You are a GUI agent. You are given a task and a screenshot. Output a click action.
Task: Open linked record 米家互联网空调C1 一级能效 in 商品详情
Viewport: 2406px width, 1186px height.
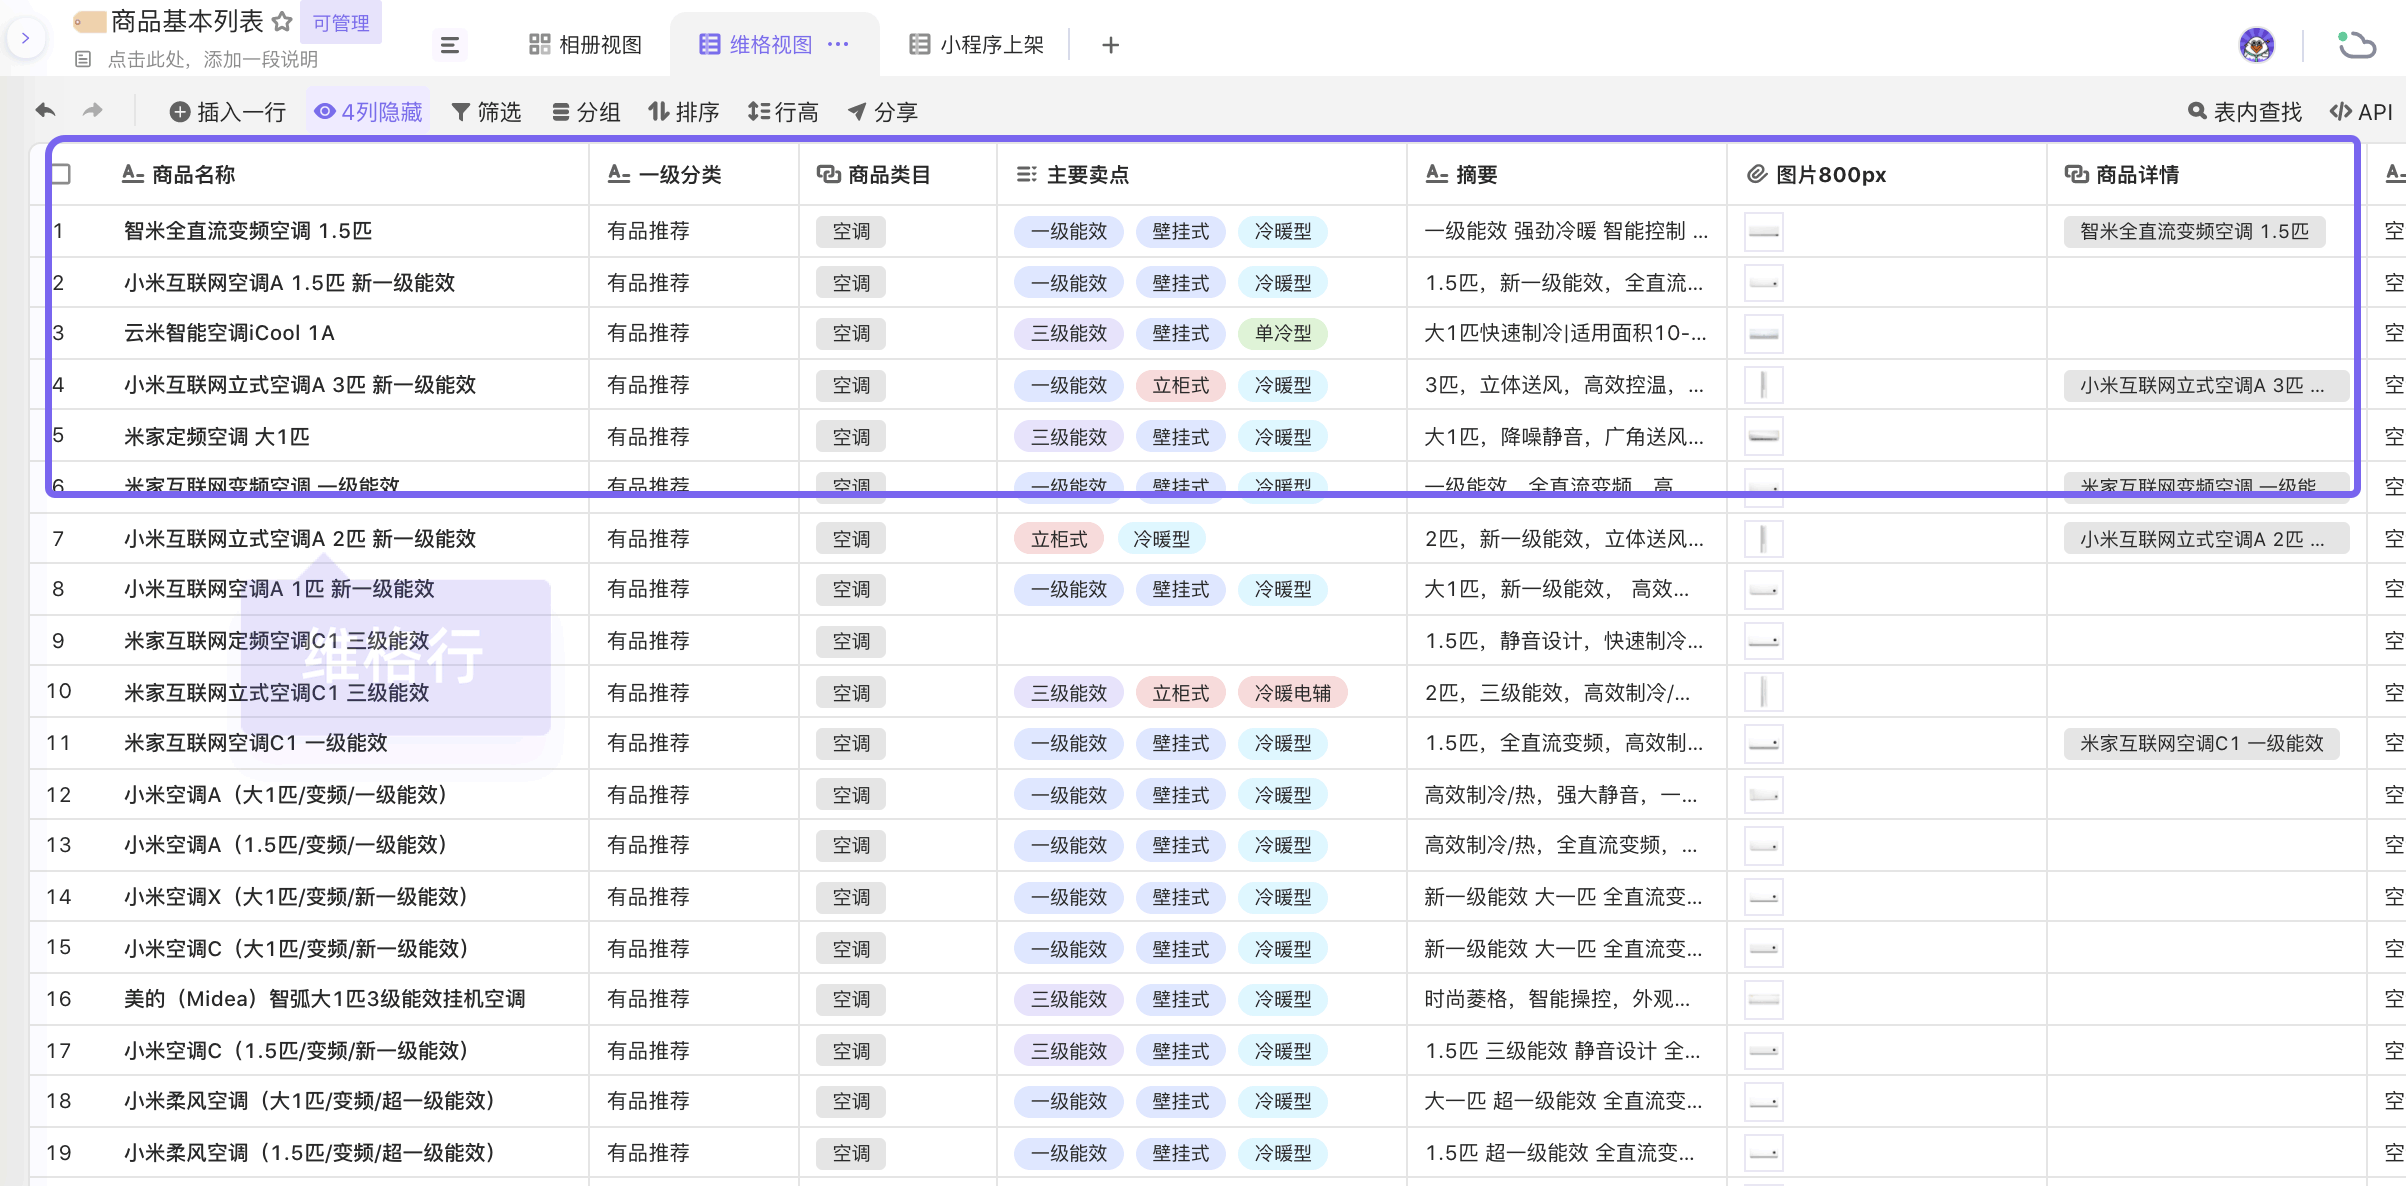click(2201, 744)
